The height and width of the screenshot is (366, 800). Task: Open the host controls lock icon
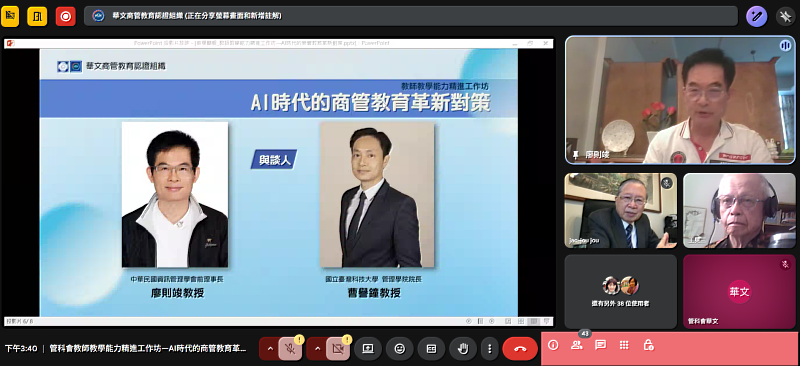pos(648,345)
